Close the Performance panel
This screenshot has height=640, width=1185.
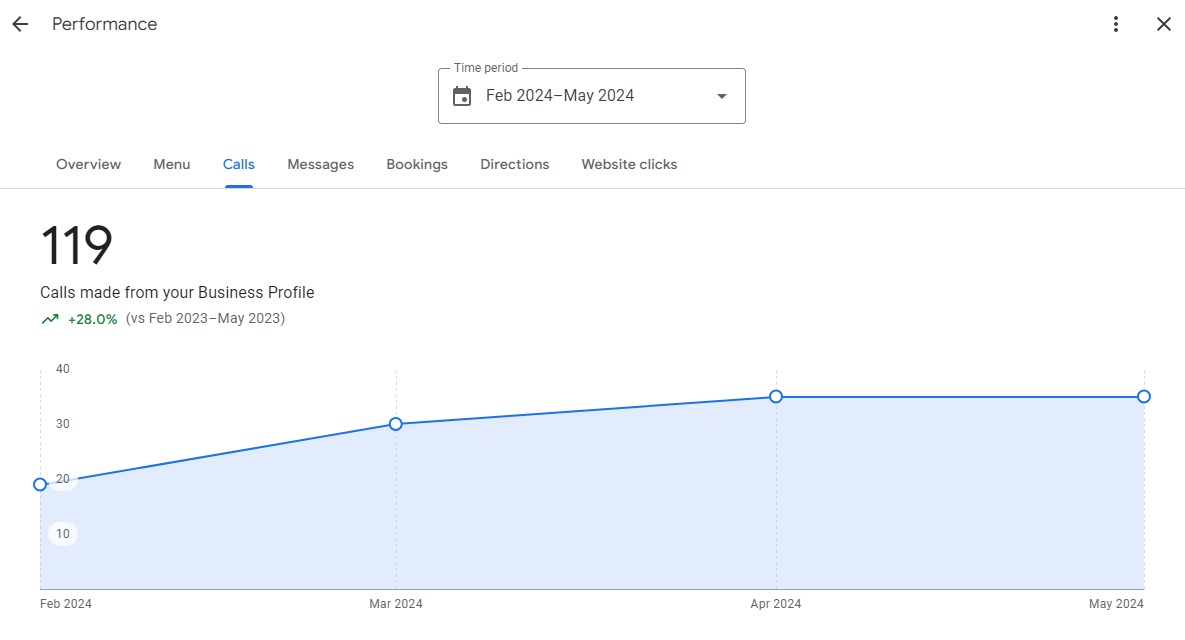(x=1164, y=24)
